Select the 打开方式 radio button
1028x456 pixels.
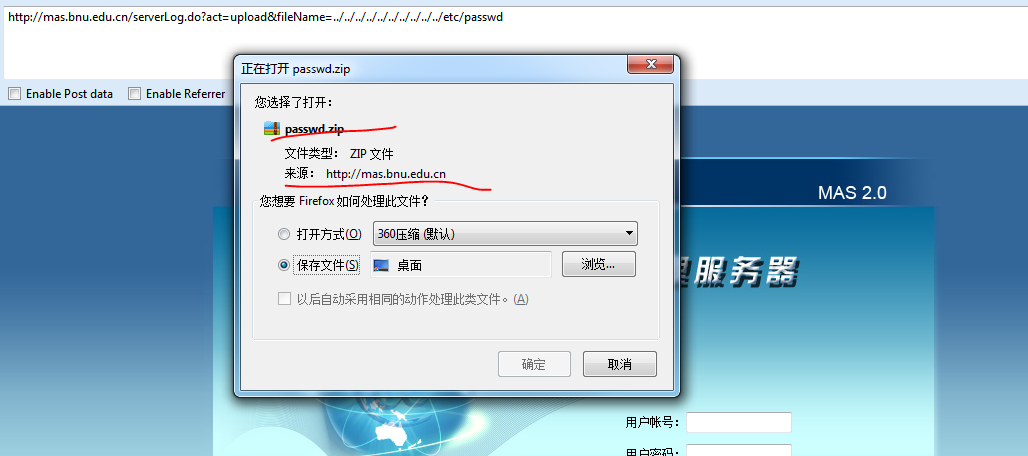tap(284, 234)
